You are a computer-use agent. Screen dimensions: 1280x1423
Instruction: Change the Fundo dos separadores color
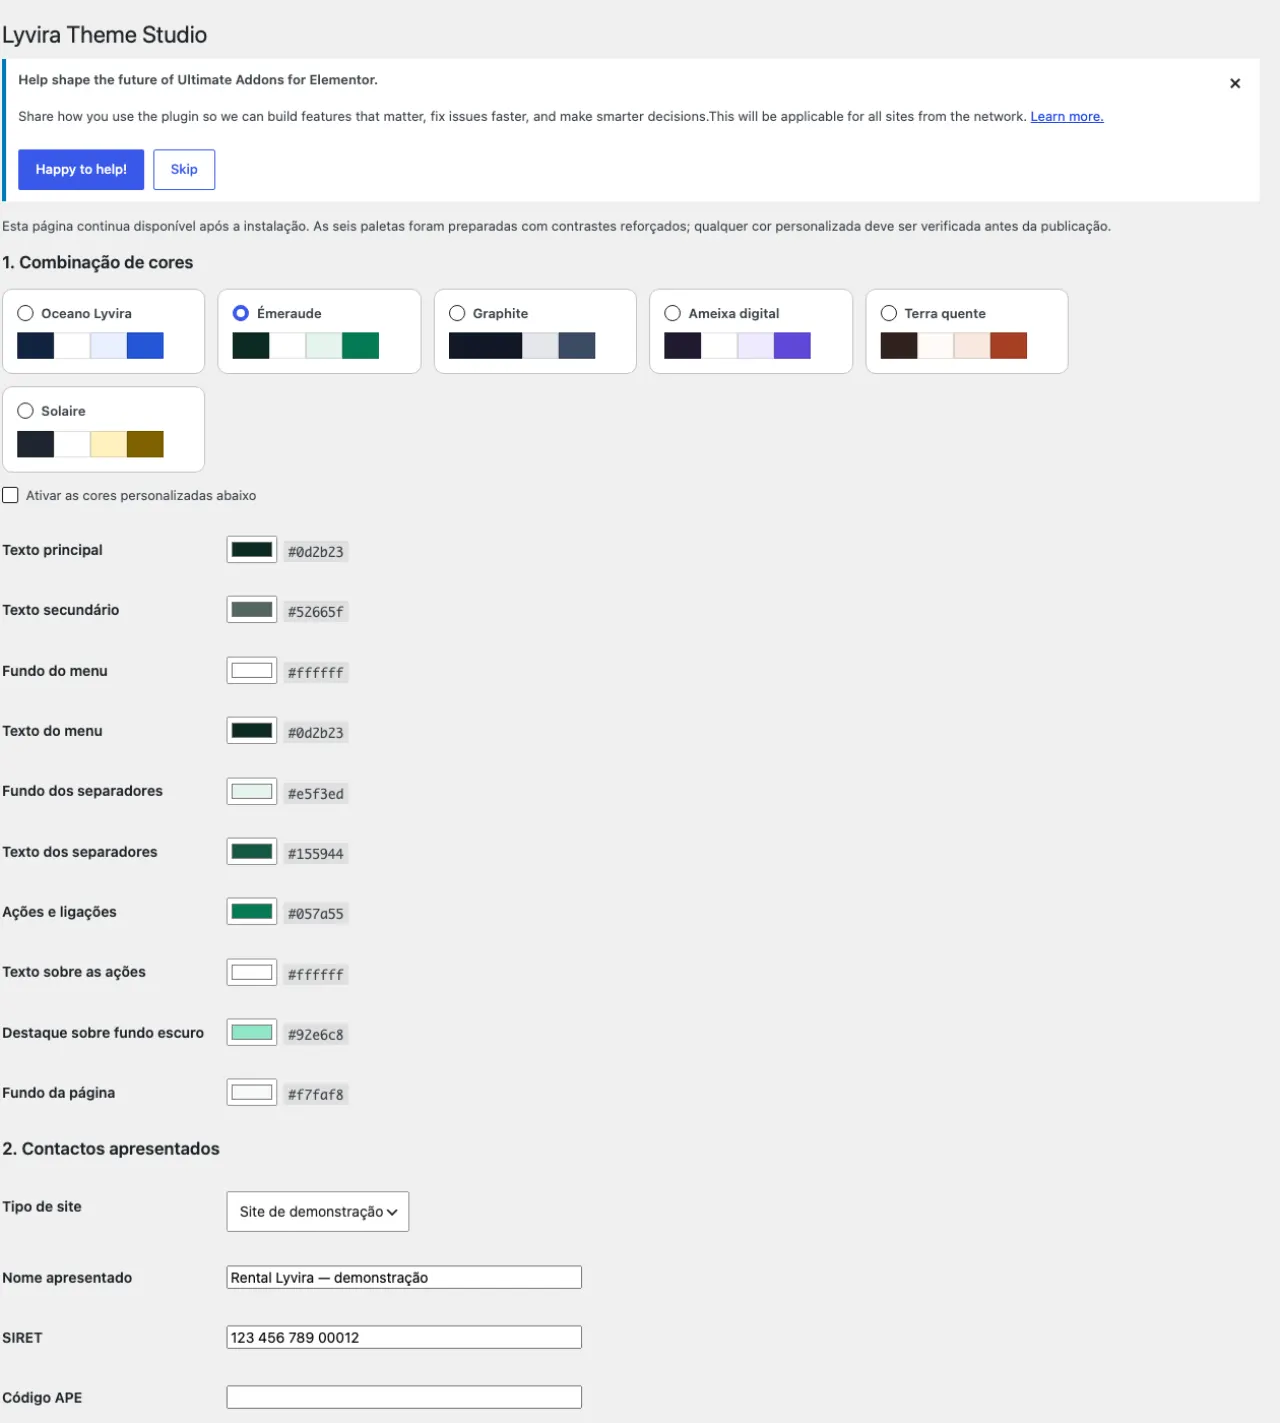(252, 792)
